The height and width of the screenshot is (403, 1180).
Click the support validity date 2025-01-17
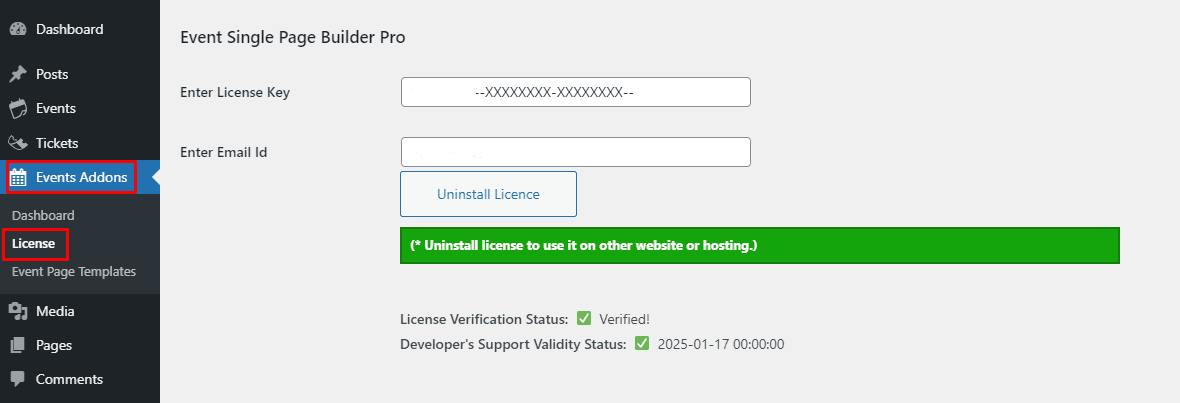coord(720,344)
